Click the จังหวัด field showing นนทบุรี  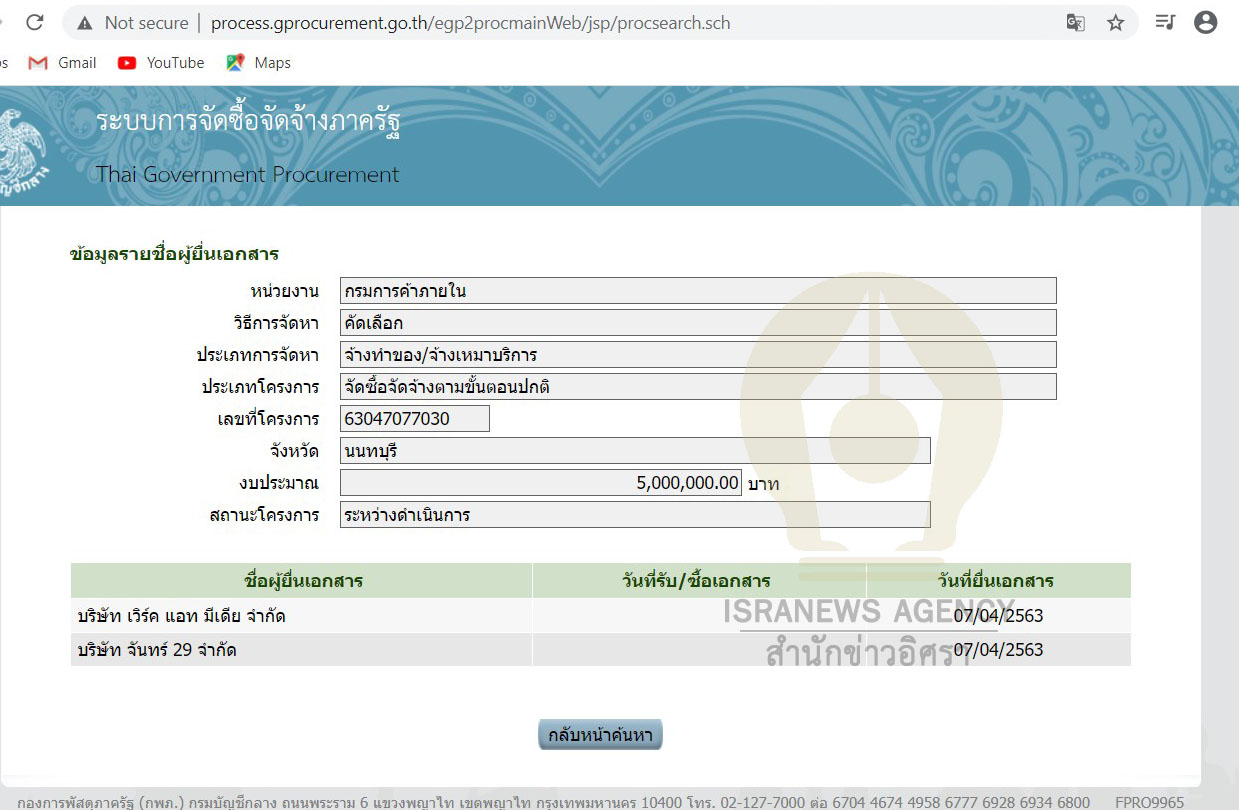pyautogui.click(x=634, y=451)
